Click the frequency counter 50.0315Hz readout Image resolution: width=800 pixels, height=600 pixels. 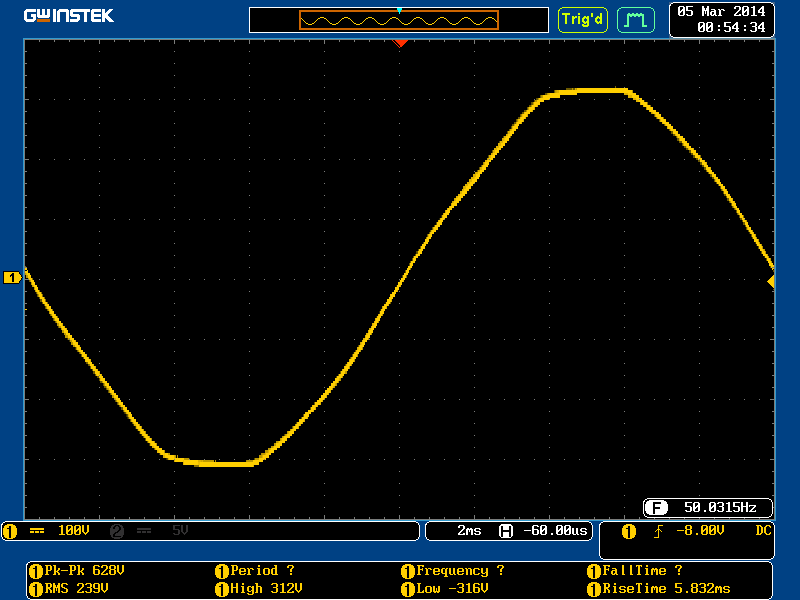(709, 507)
